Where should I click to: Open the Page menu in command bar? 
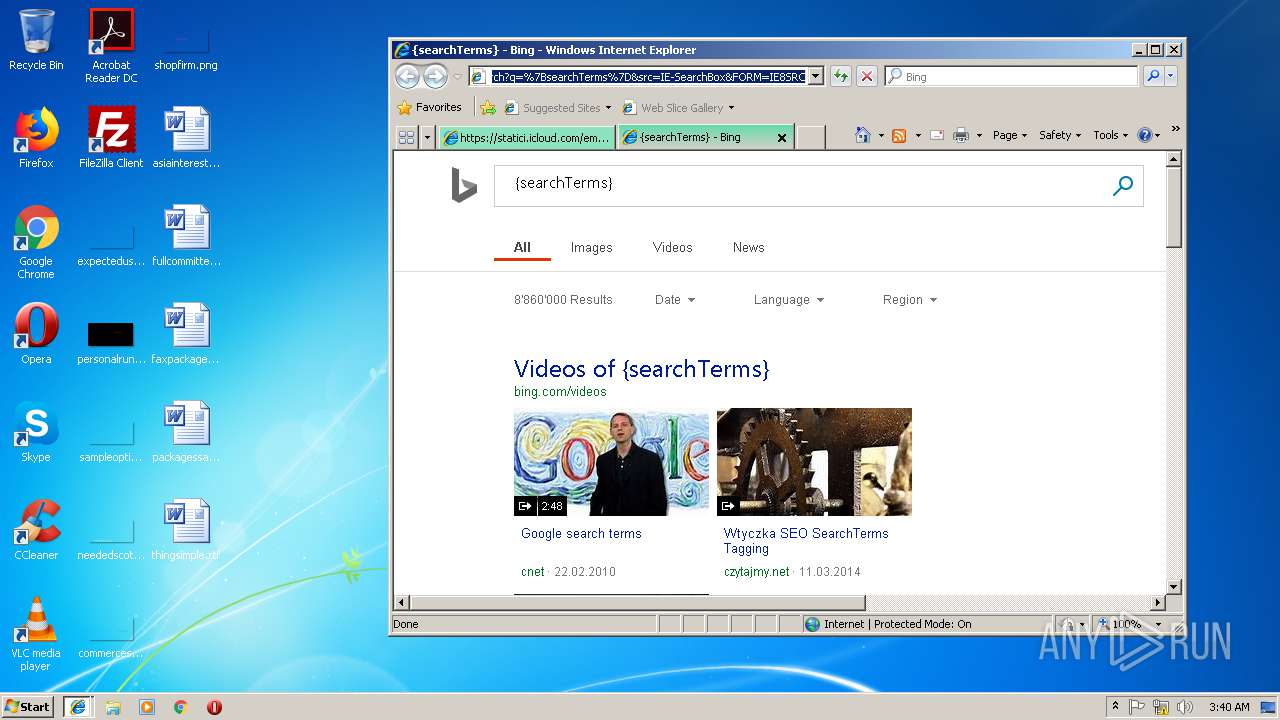coord(1009,135)
